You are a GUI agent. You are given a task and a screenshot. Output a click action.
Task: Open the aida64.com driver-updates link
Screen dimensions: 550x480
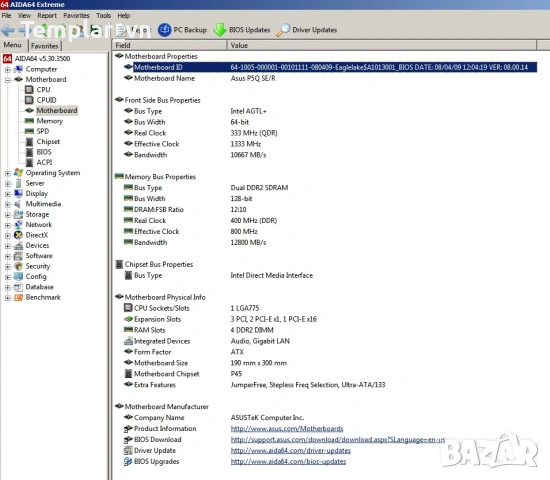pyautogui.click(x=291, y=450)
